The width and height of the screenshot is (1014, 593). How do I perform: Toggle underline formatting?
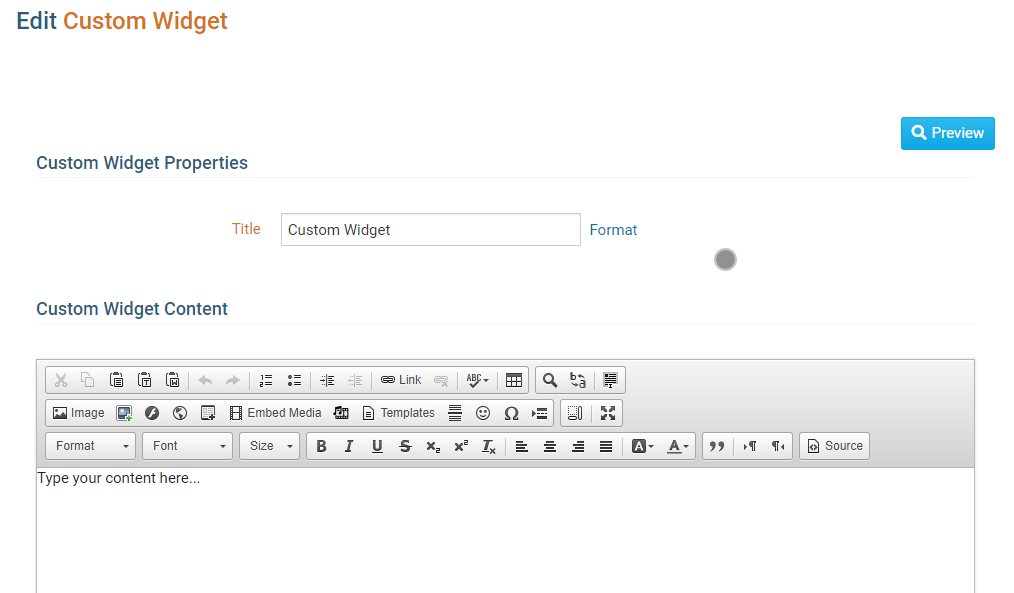pos(377,446)
